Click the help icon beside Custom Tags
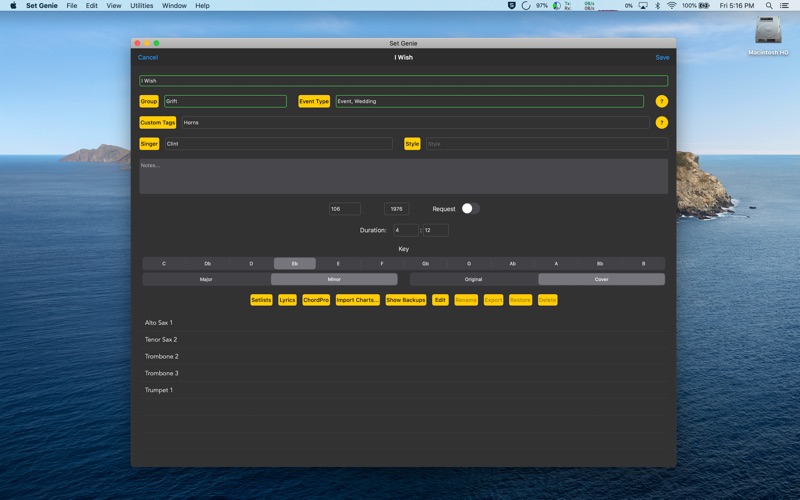Screen dimensions: 800x500 661,122
